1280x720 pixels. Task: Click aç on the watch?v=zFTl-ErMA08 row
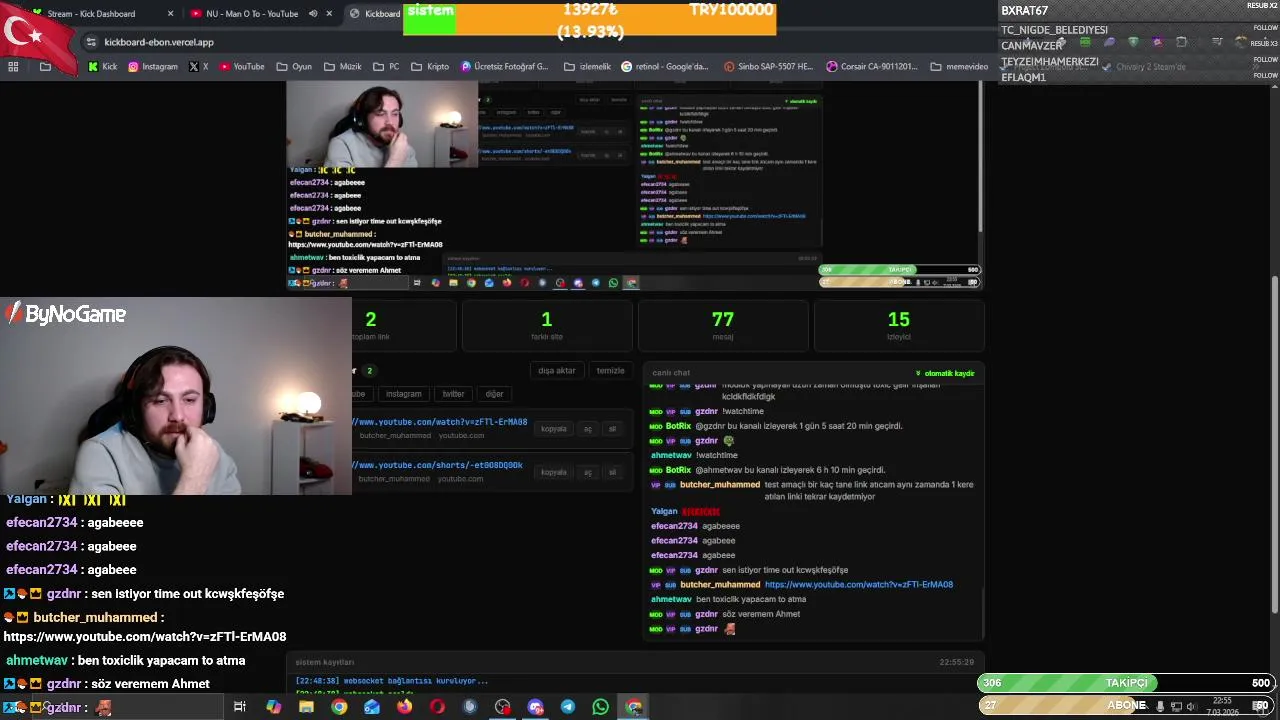588,429
